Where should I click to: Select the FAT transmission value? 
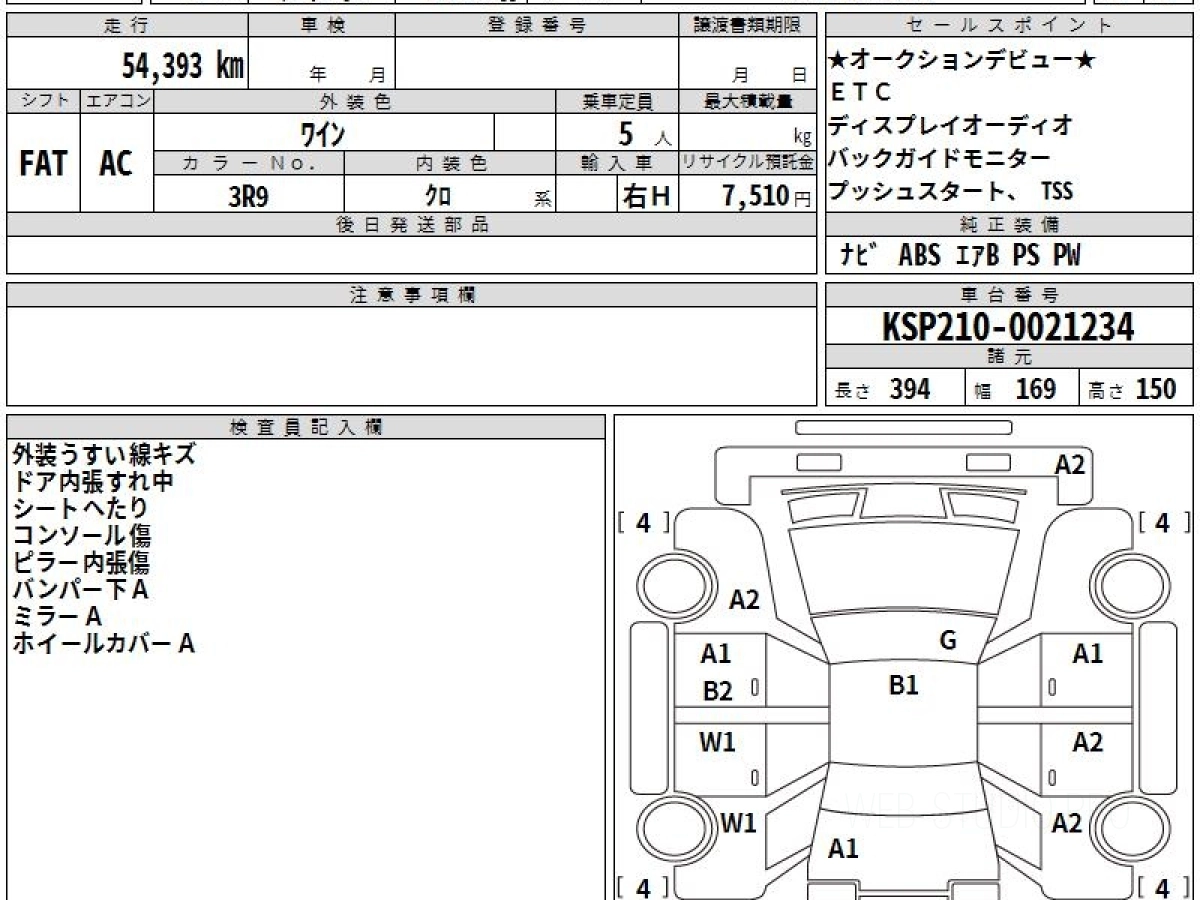43,164
